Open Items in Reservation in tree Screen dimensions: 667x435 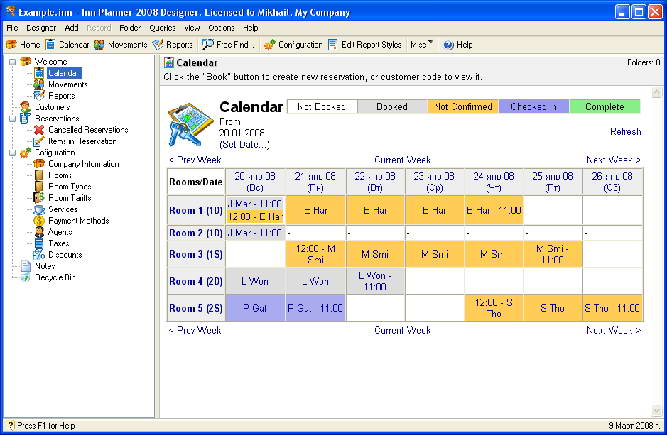pos(82,141)
